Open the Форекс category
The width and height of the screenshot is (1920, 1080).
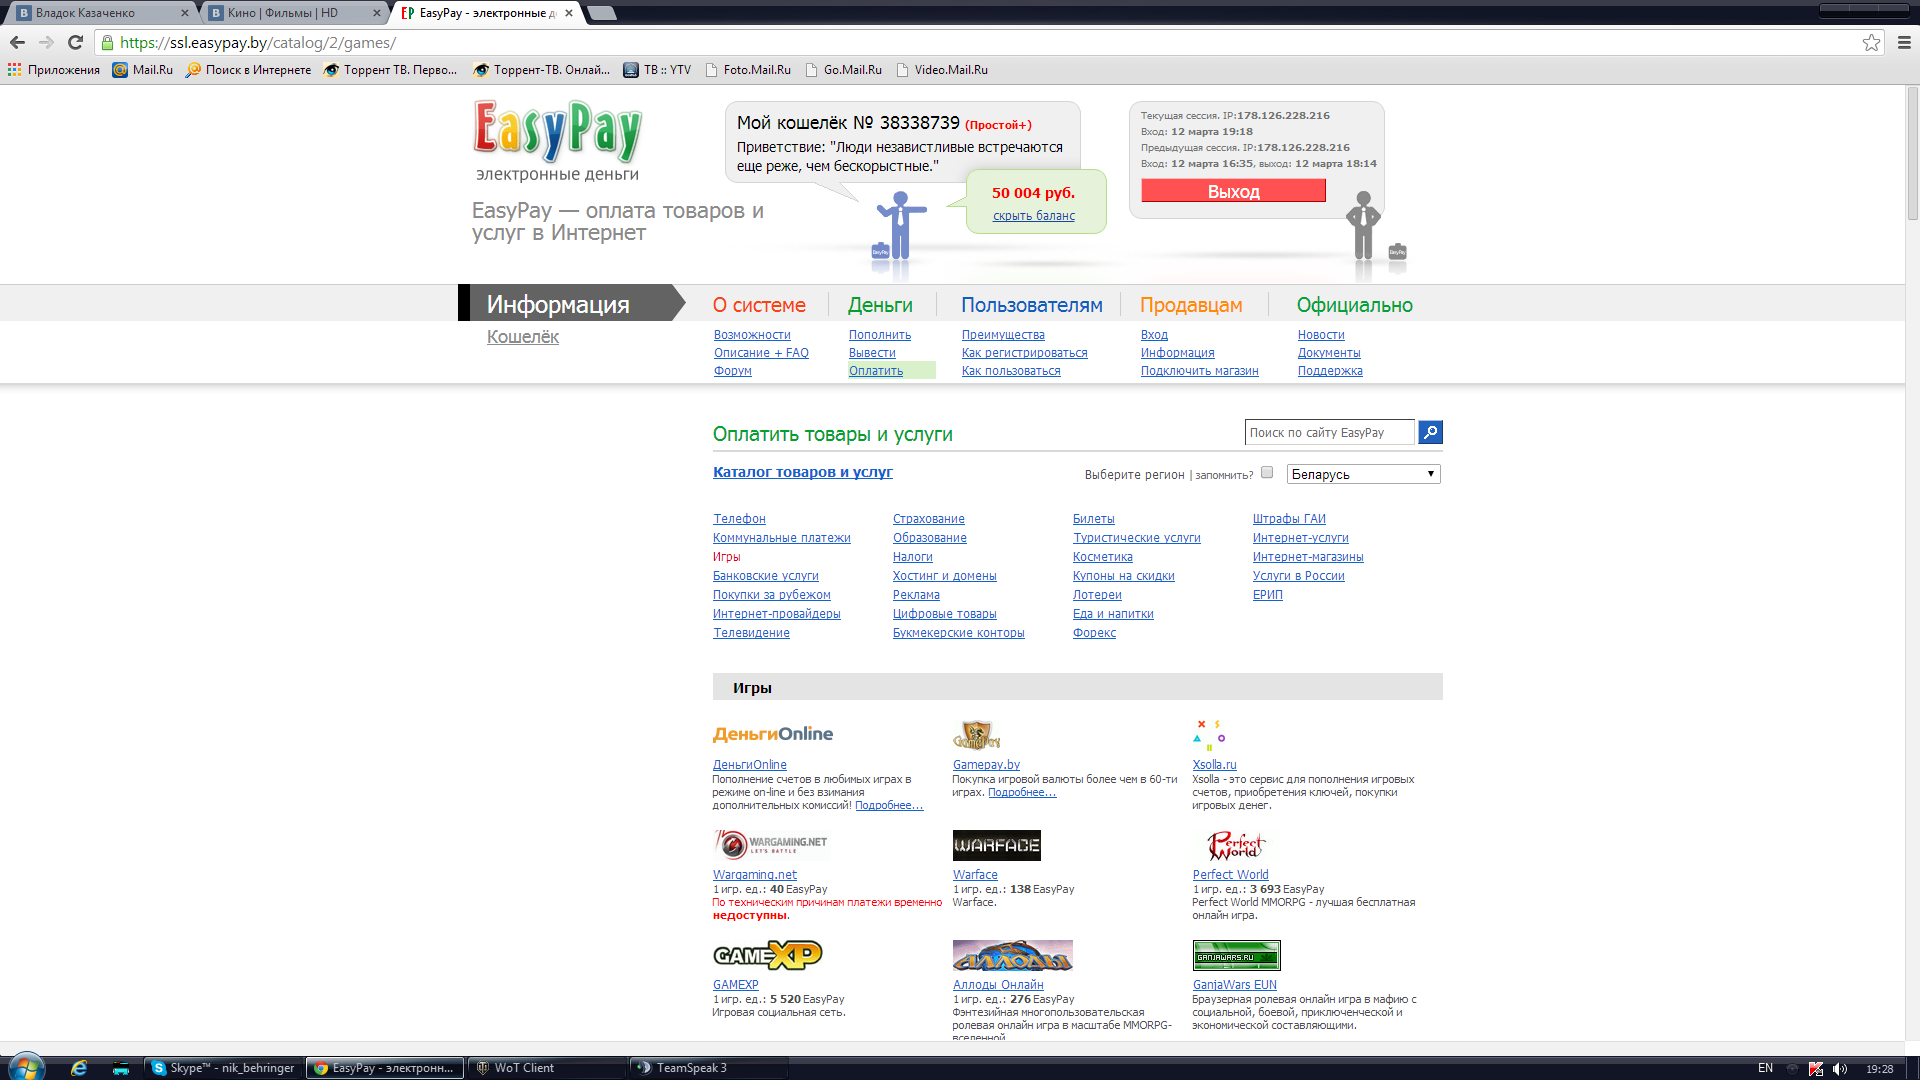coord(1094,633)
